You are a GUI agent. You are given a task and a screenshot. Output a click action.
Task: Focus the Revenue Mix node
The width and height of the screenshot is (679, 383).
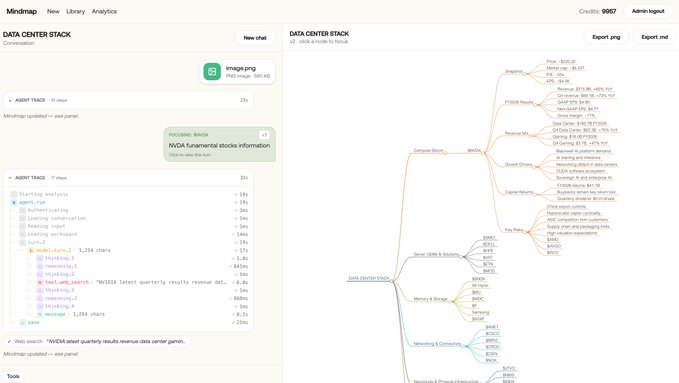(x=516, y=133)
